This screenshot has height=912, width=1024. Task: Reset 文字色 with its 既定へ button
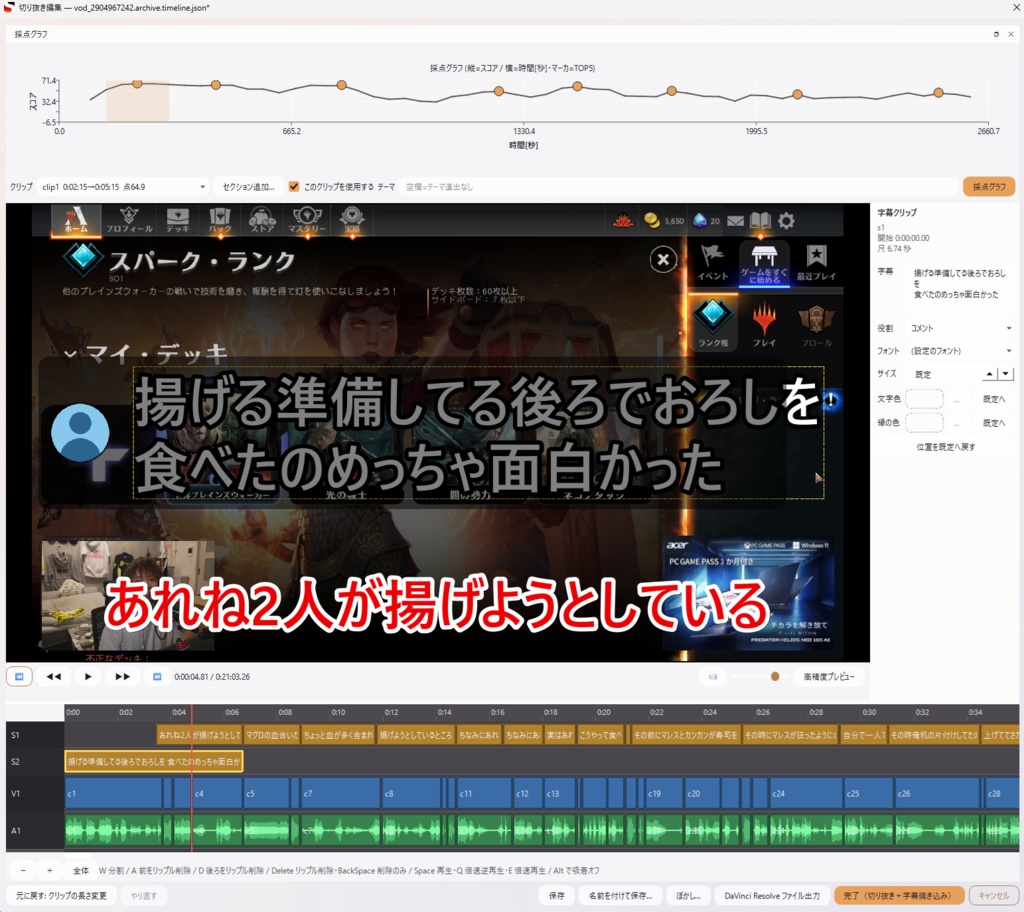[994, 399]
